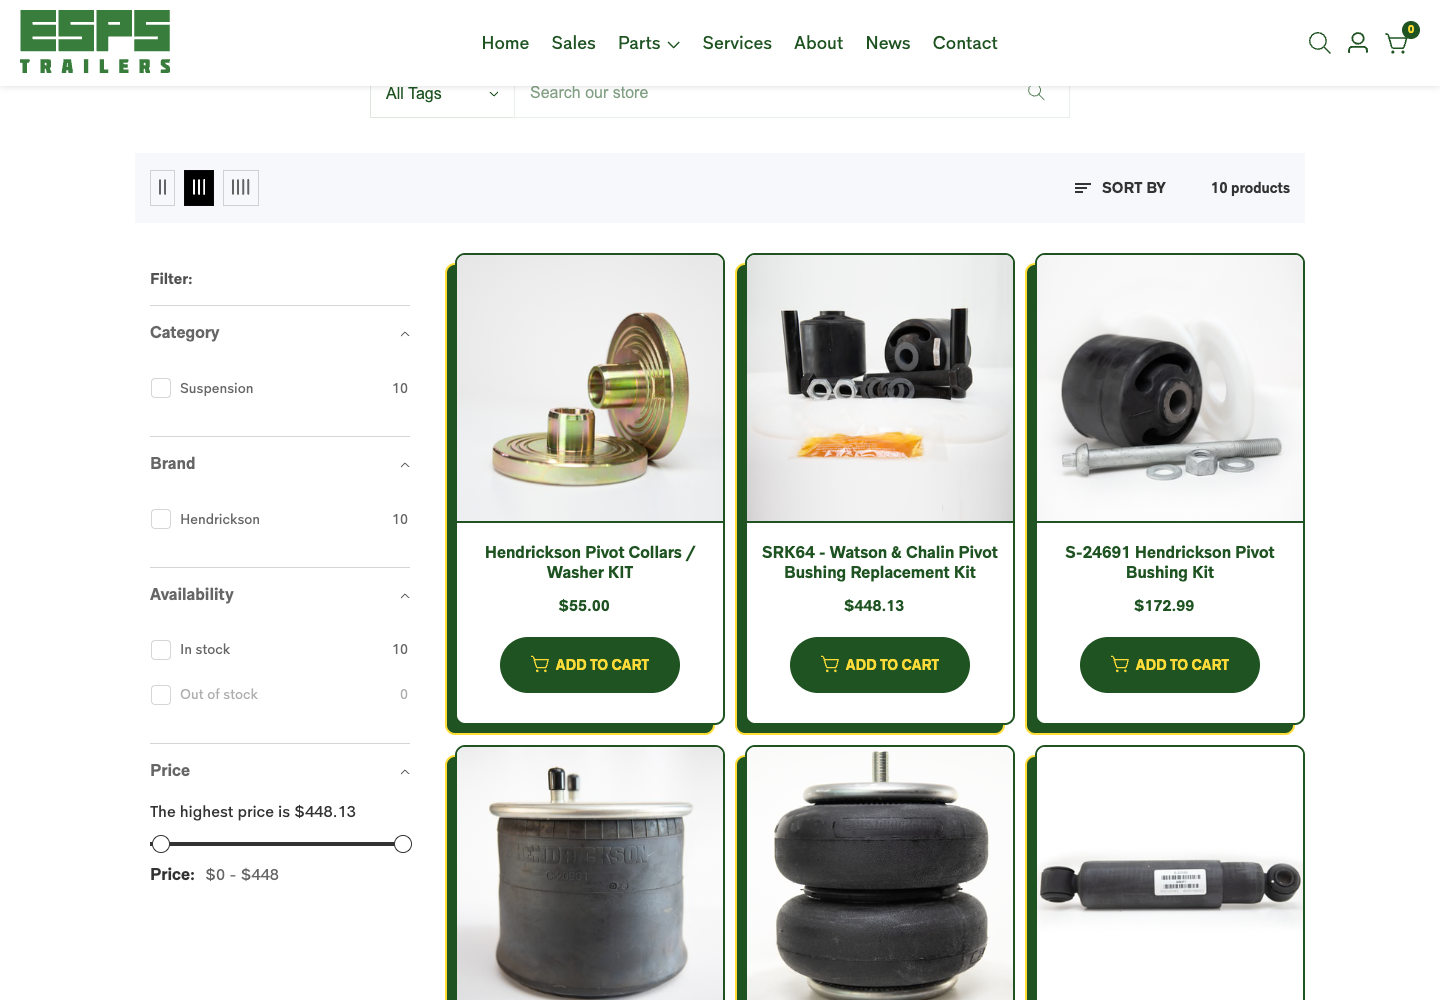
Task: Open the account user icon
Action: (x=1358, y=43)
